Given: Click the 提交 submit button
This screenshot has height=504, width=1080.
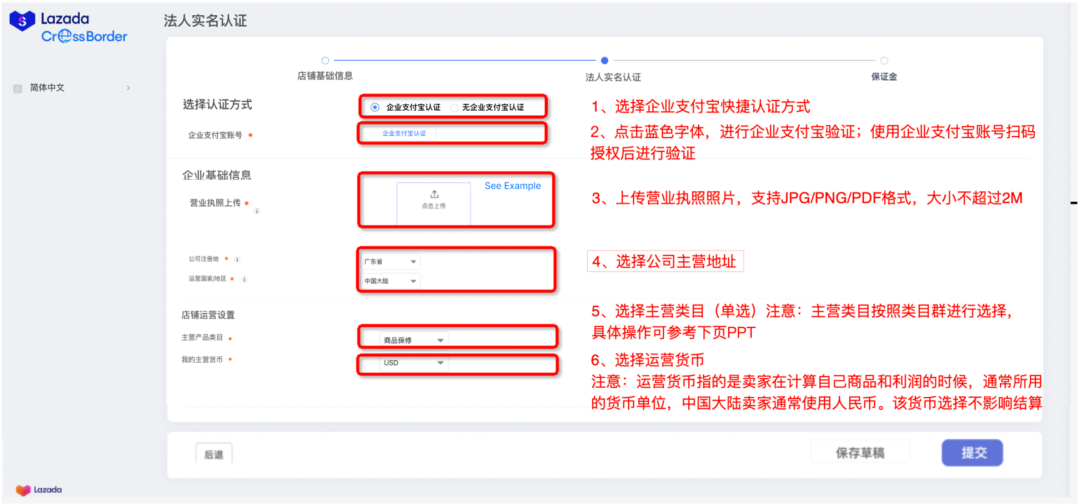Looking at the screenshot, I should coord(973,453).
